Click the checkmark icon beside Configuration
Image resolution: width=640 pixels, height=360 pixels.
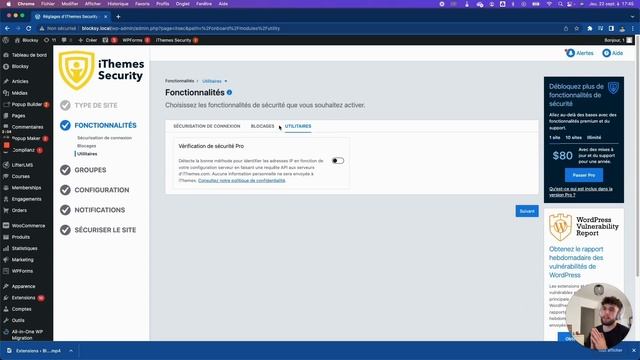(65, 190)
